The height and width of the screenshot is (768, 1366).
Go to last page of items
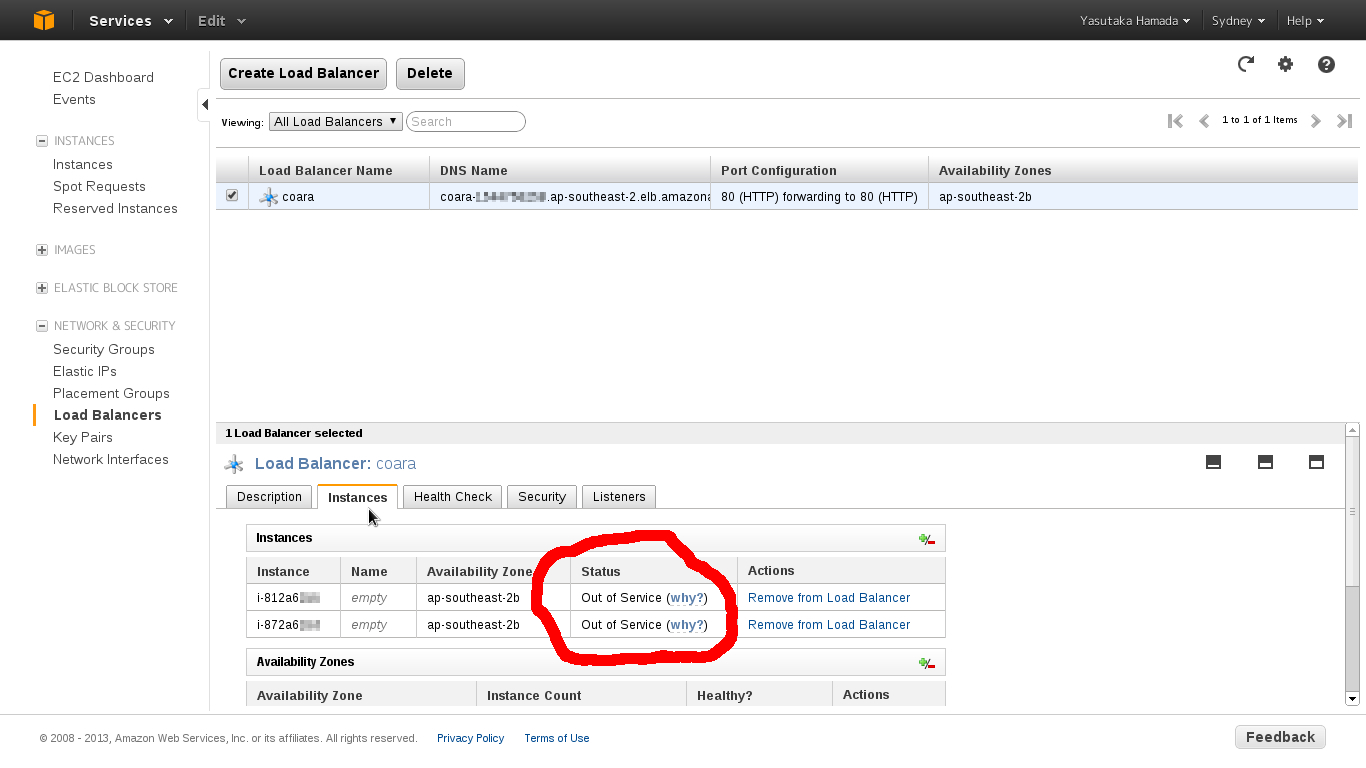(x=1345, y=121)
